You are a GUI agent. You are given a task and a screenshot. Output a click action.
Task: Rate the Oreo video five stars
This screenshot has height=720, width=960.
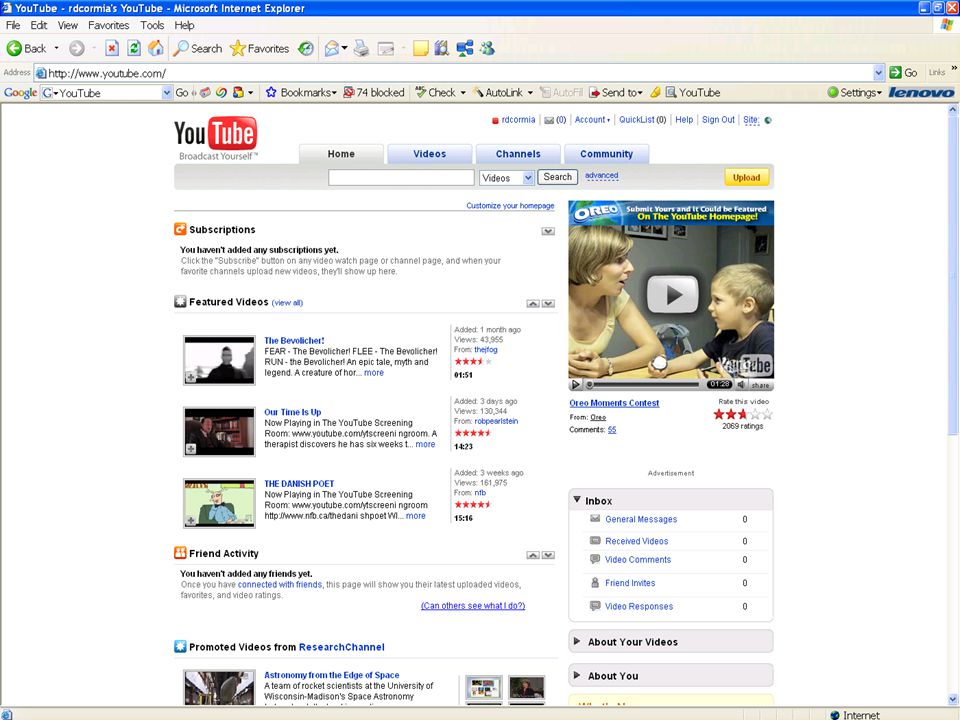768,414
